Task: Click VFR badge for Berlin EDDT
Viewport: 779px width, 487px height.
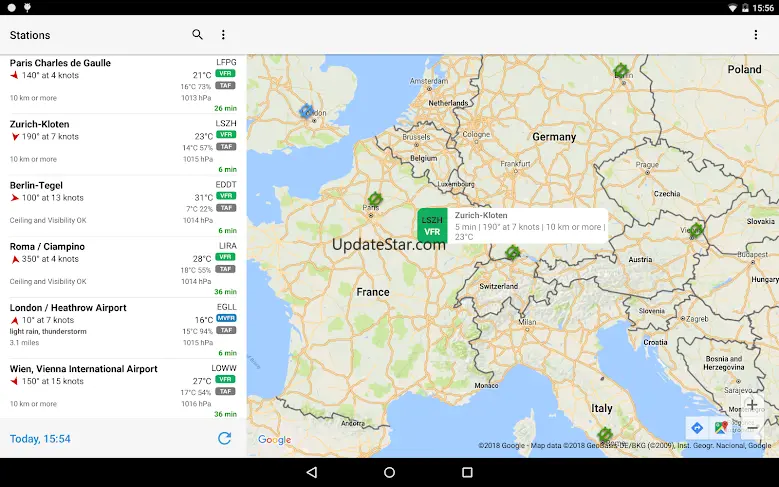Action: [226, 196]
